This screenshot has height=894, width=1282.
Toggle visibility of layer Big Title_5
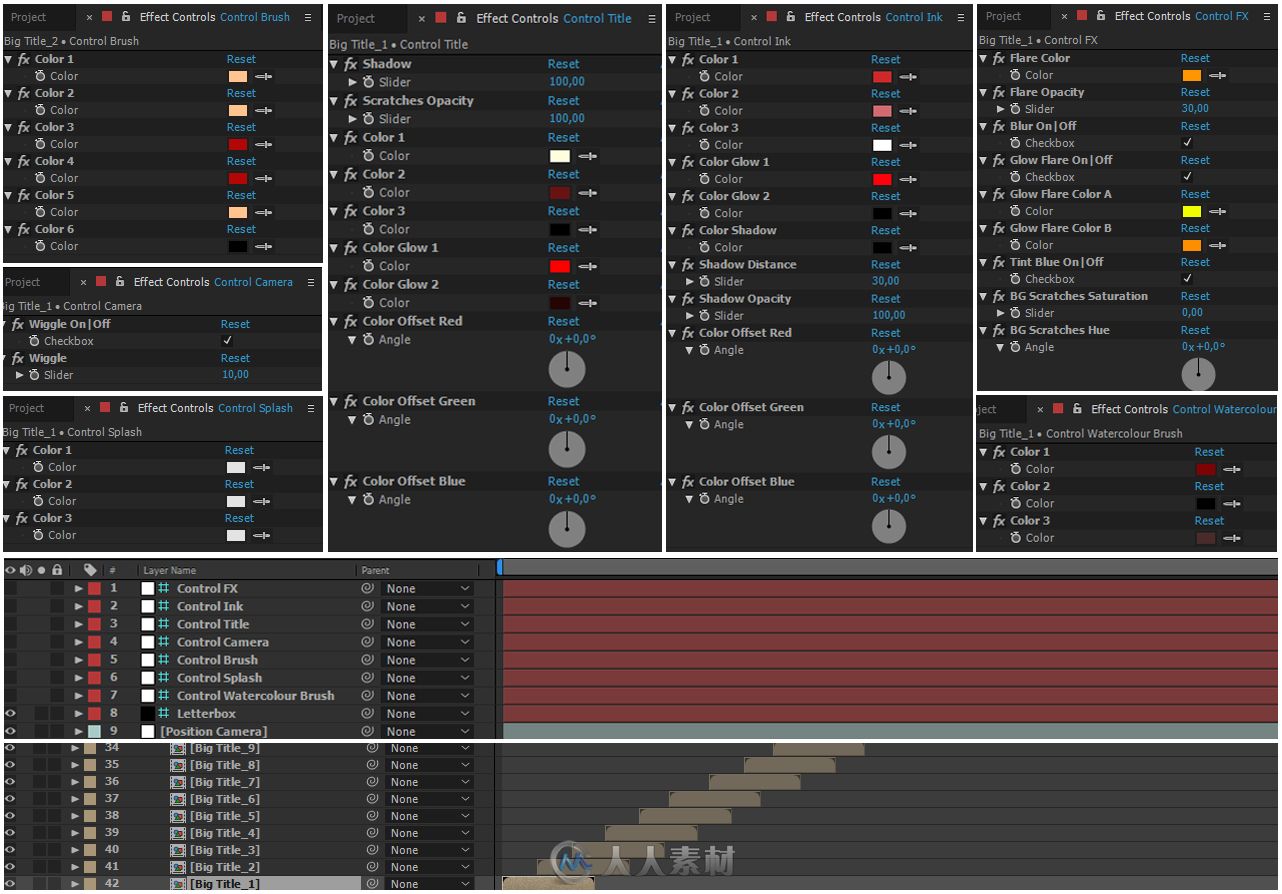pyautogui.click(x=10, y=816)
